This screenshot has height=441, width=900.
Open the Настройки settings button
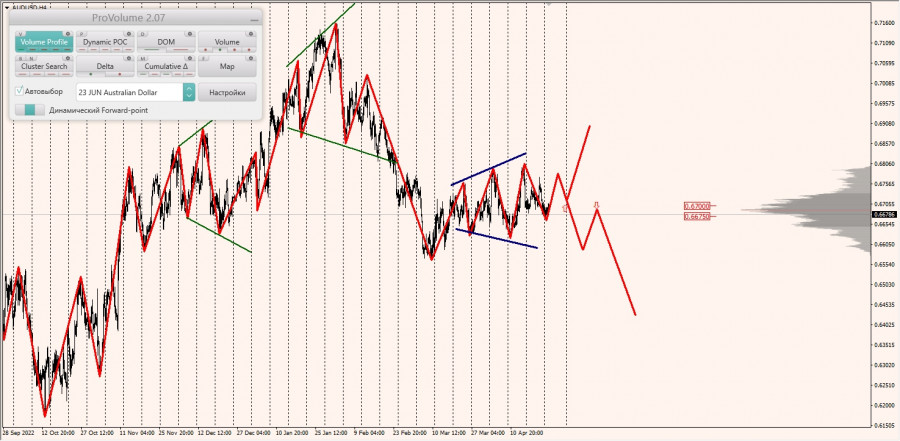pos(227,92)
